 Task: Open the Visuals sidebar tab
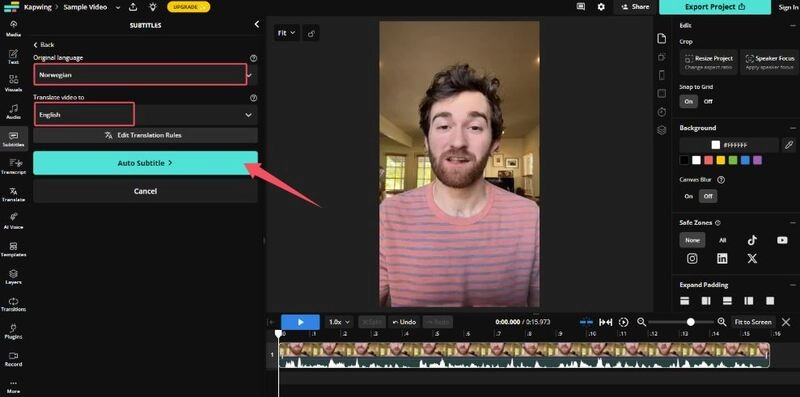click(x=13, y=83)
